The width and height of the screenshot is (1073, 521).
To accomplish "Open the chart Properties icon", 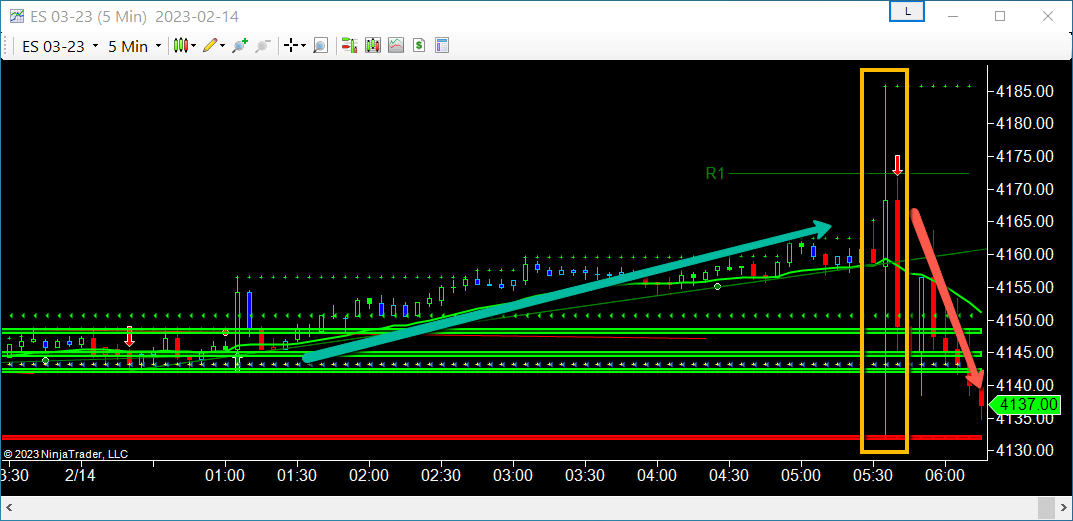I will click(441, 46).
